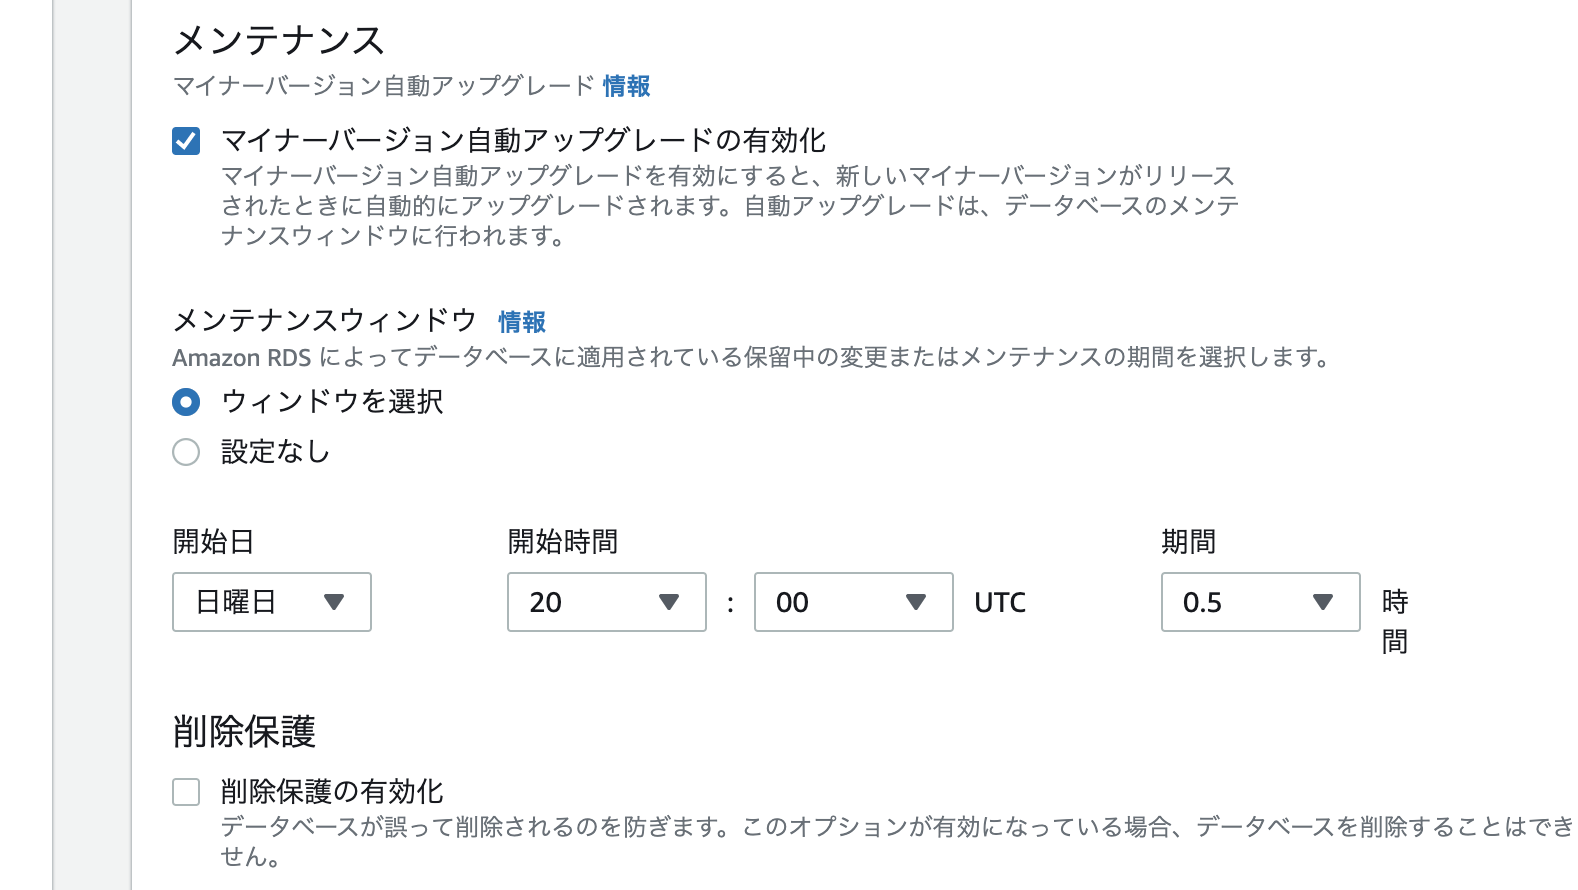The width and height of the screenshot is (1578, 890).
Task: Click the empty radio circle for 設定なし
Action: point(186,452)
